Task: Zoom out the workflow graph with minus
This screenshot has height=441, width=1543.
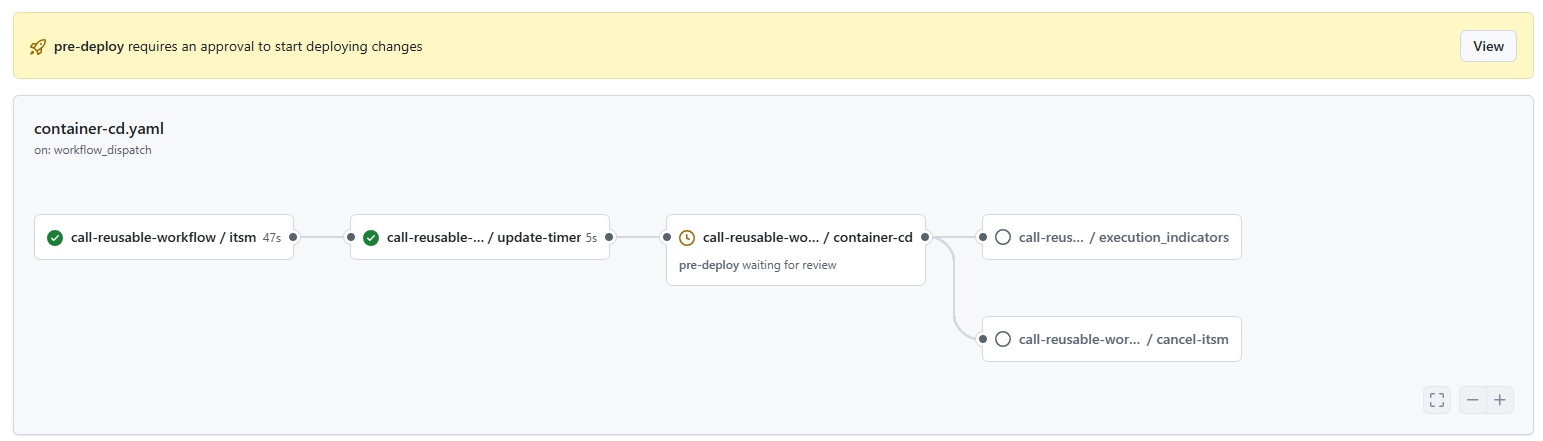Action: coord(1472,400)
